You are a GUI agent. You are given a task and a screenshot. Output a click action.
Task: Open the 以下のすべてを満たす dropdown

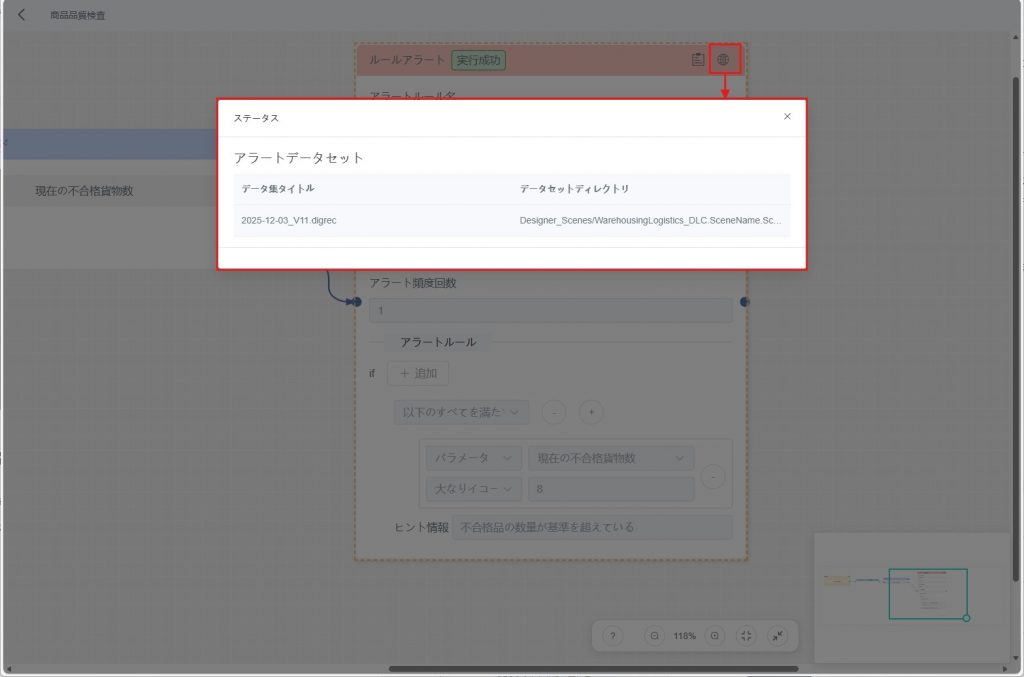(x=461, y=412)
